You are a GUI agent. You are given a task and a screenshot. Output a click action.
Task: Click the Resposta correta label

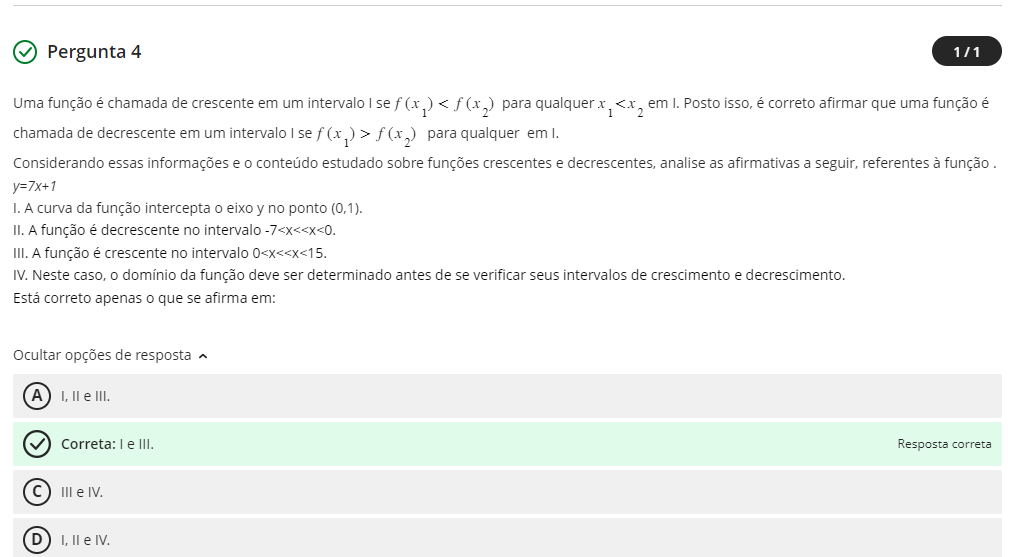(x=944, y=444)
